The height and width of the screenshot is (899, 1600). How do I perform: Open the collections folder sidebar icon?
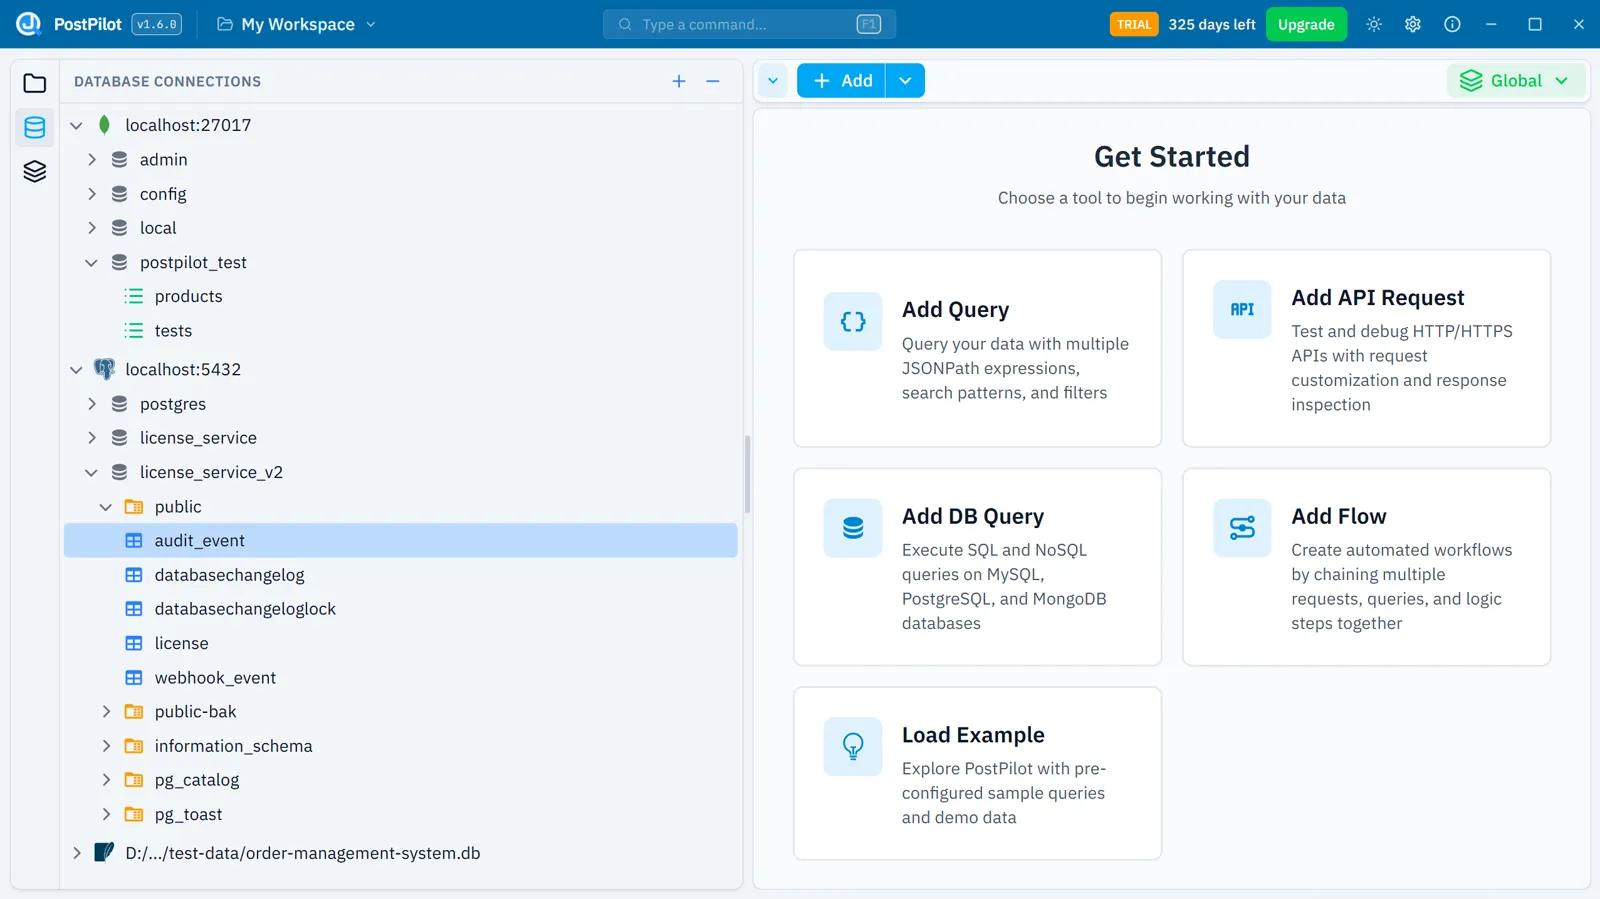coord(35,83)
